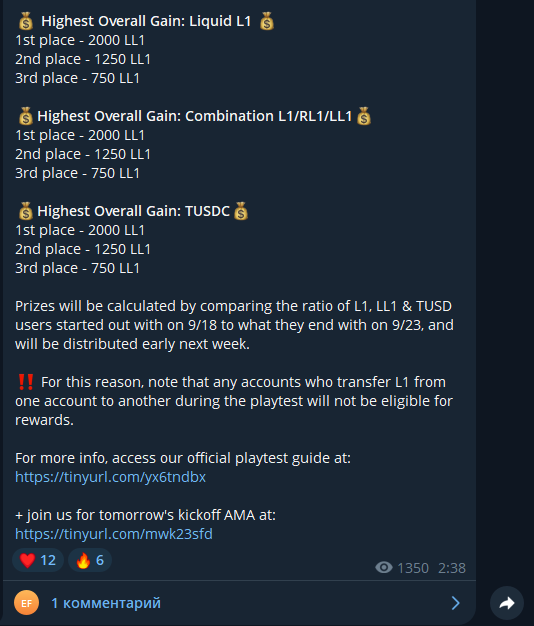Click the Prizes will be calculated paragraph

coord(234,325)
